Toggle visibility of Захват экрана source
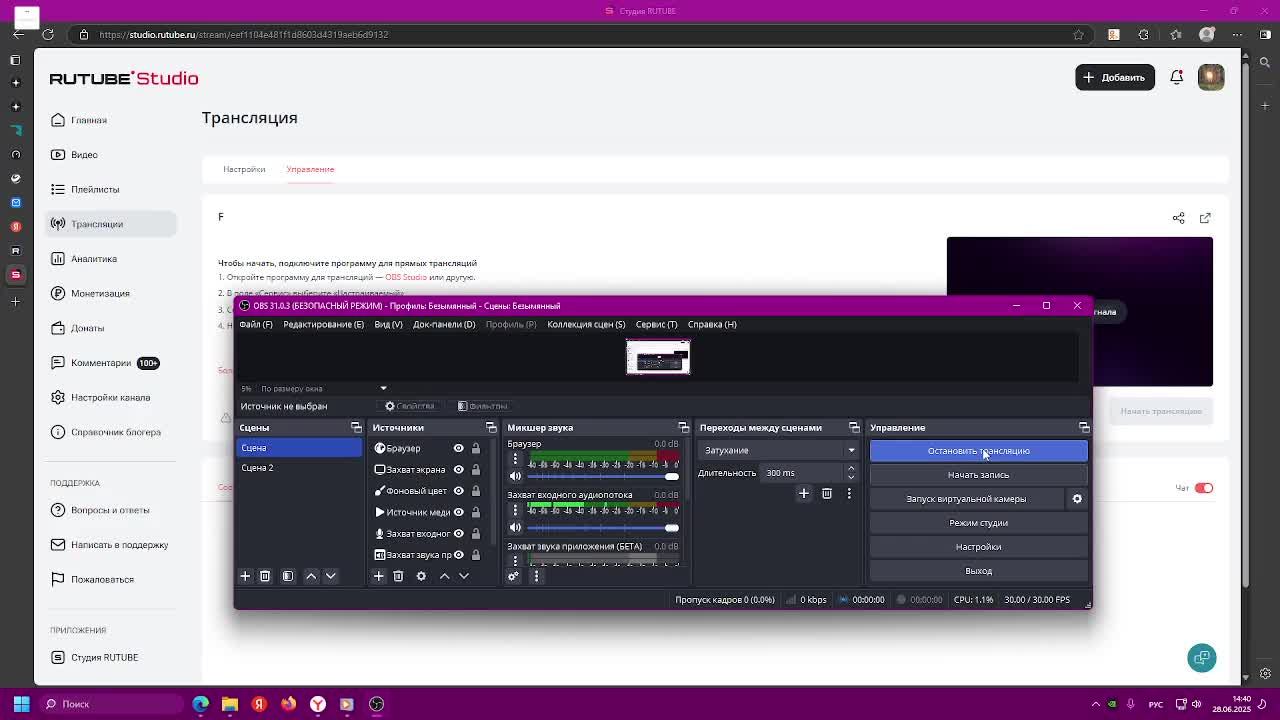Viewport: 1280px width, 720px height. pos(459,470)
